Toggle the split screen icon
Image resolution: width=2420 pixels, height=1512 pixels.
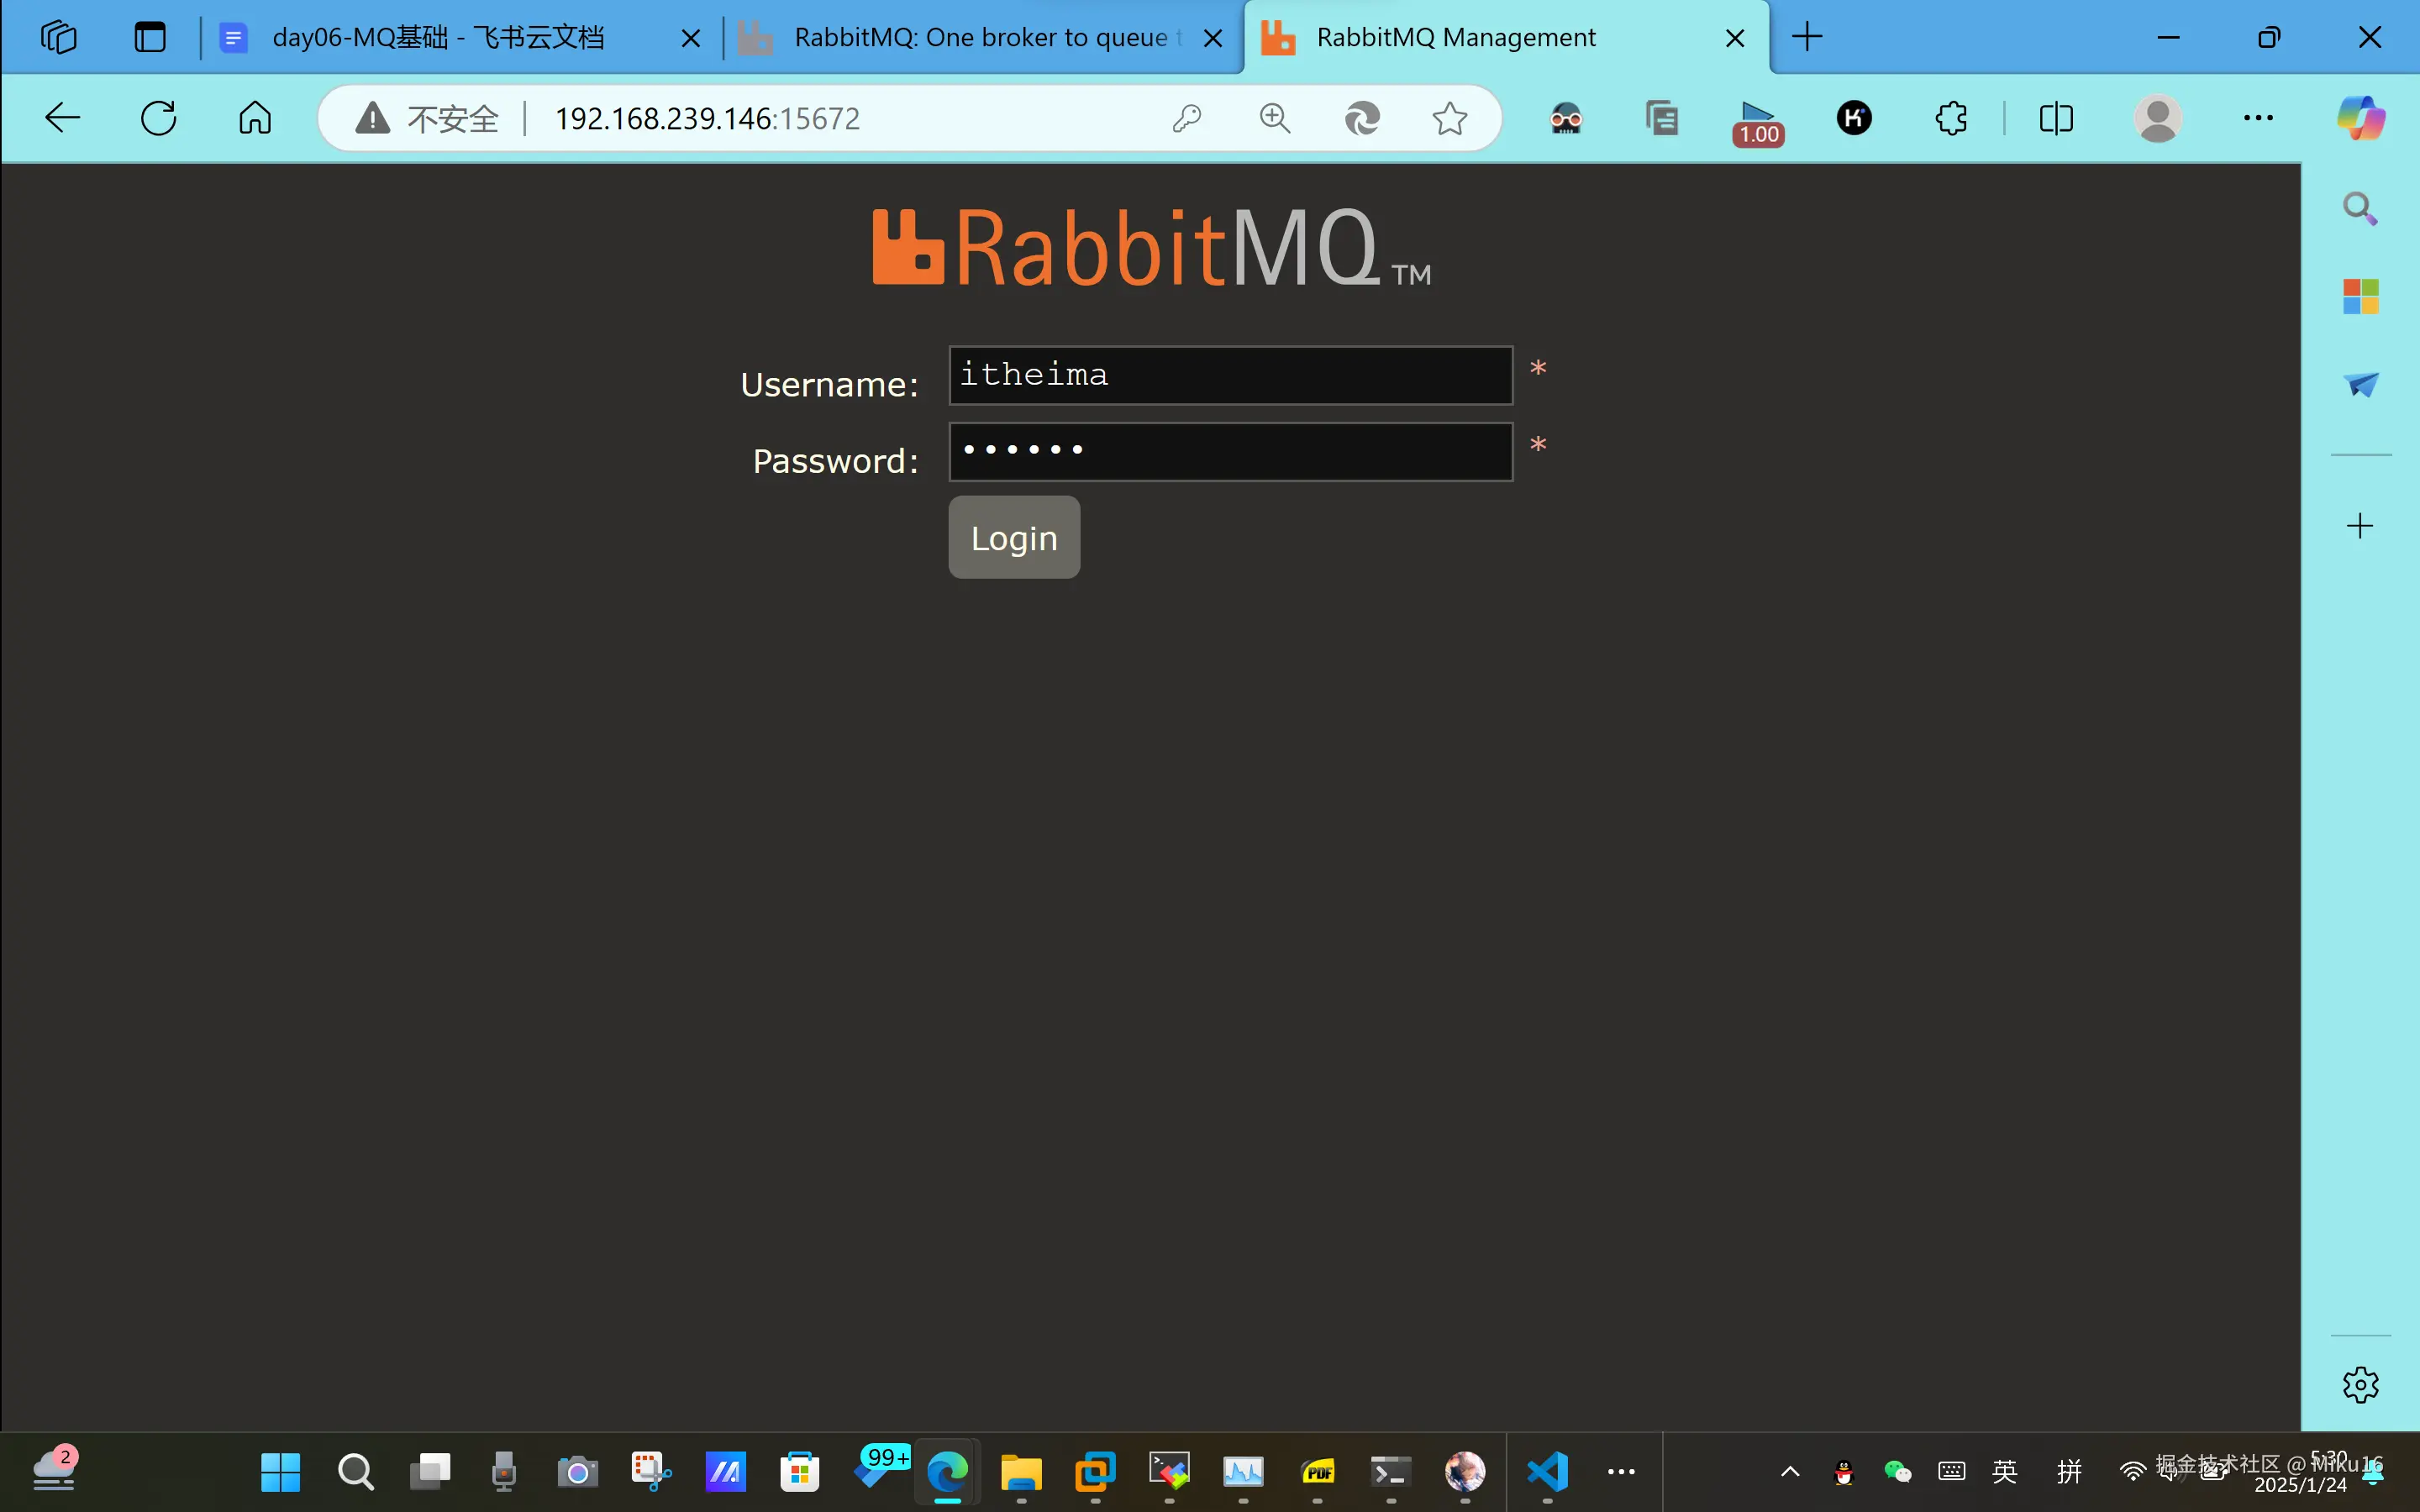(2055, 118)
